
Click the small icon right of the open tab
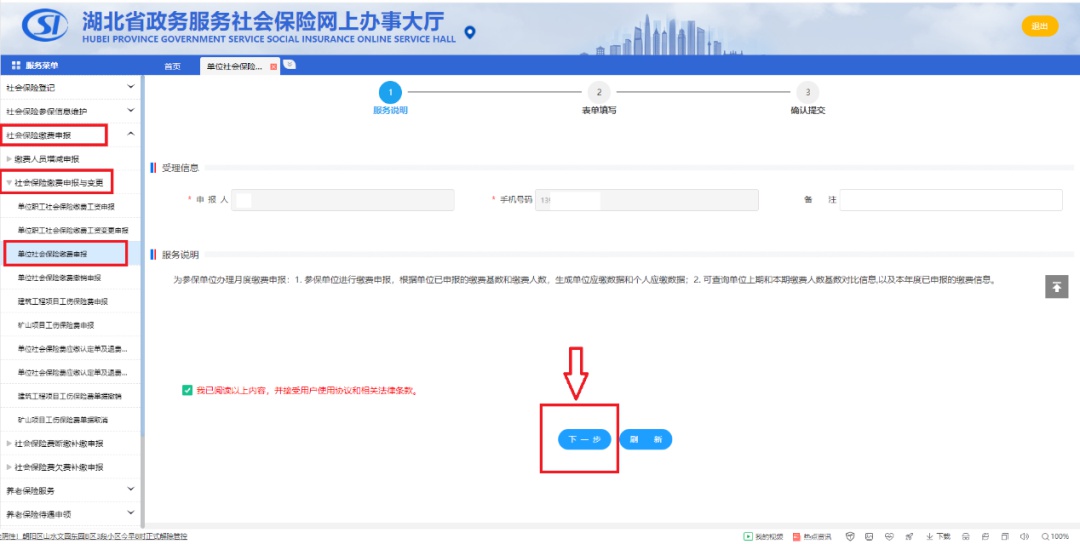[x=289, y=65]
